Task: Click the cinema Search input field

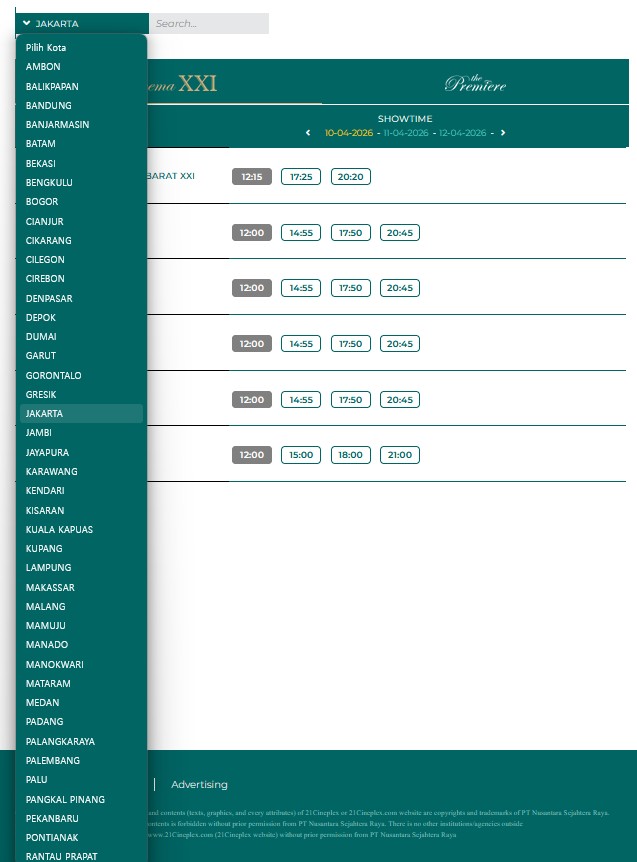Action: pyautogui.click(x=209, y=24)
